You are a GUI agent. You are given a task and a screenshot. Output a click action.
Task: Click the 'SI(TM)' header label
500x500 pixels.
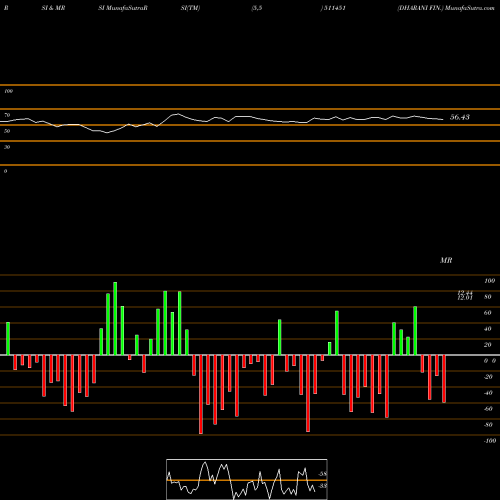[190, 8]
